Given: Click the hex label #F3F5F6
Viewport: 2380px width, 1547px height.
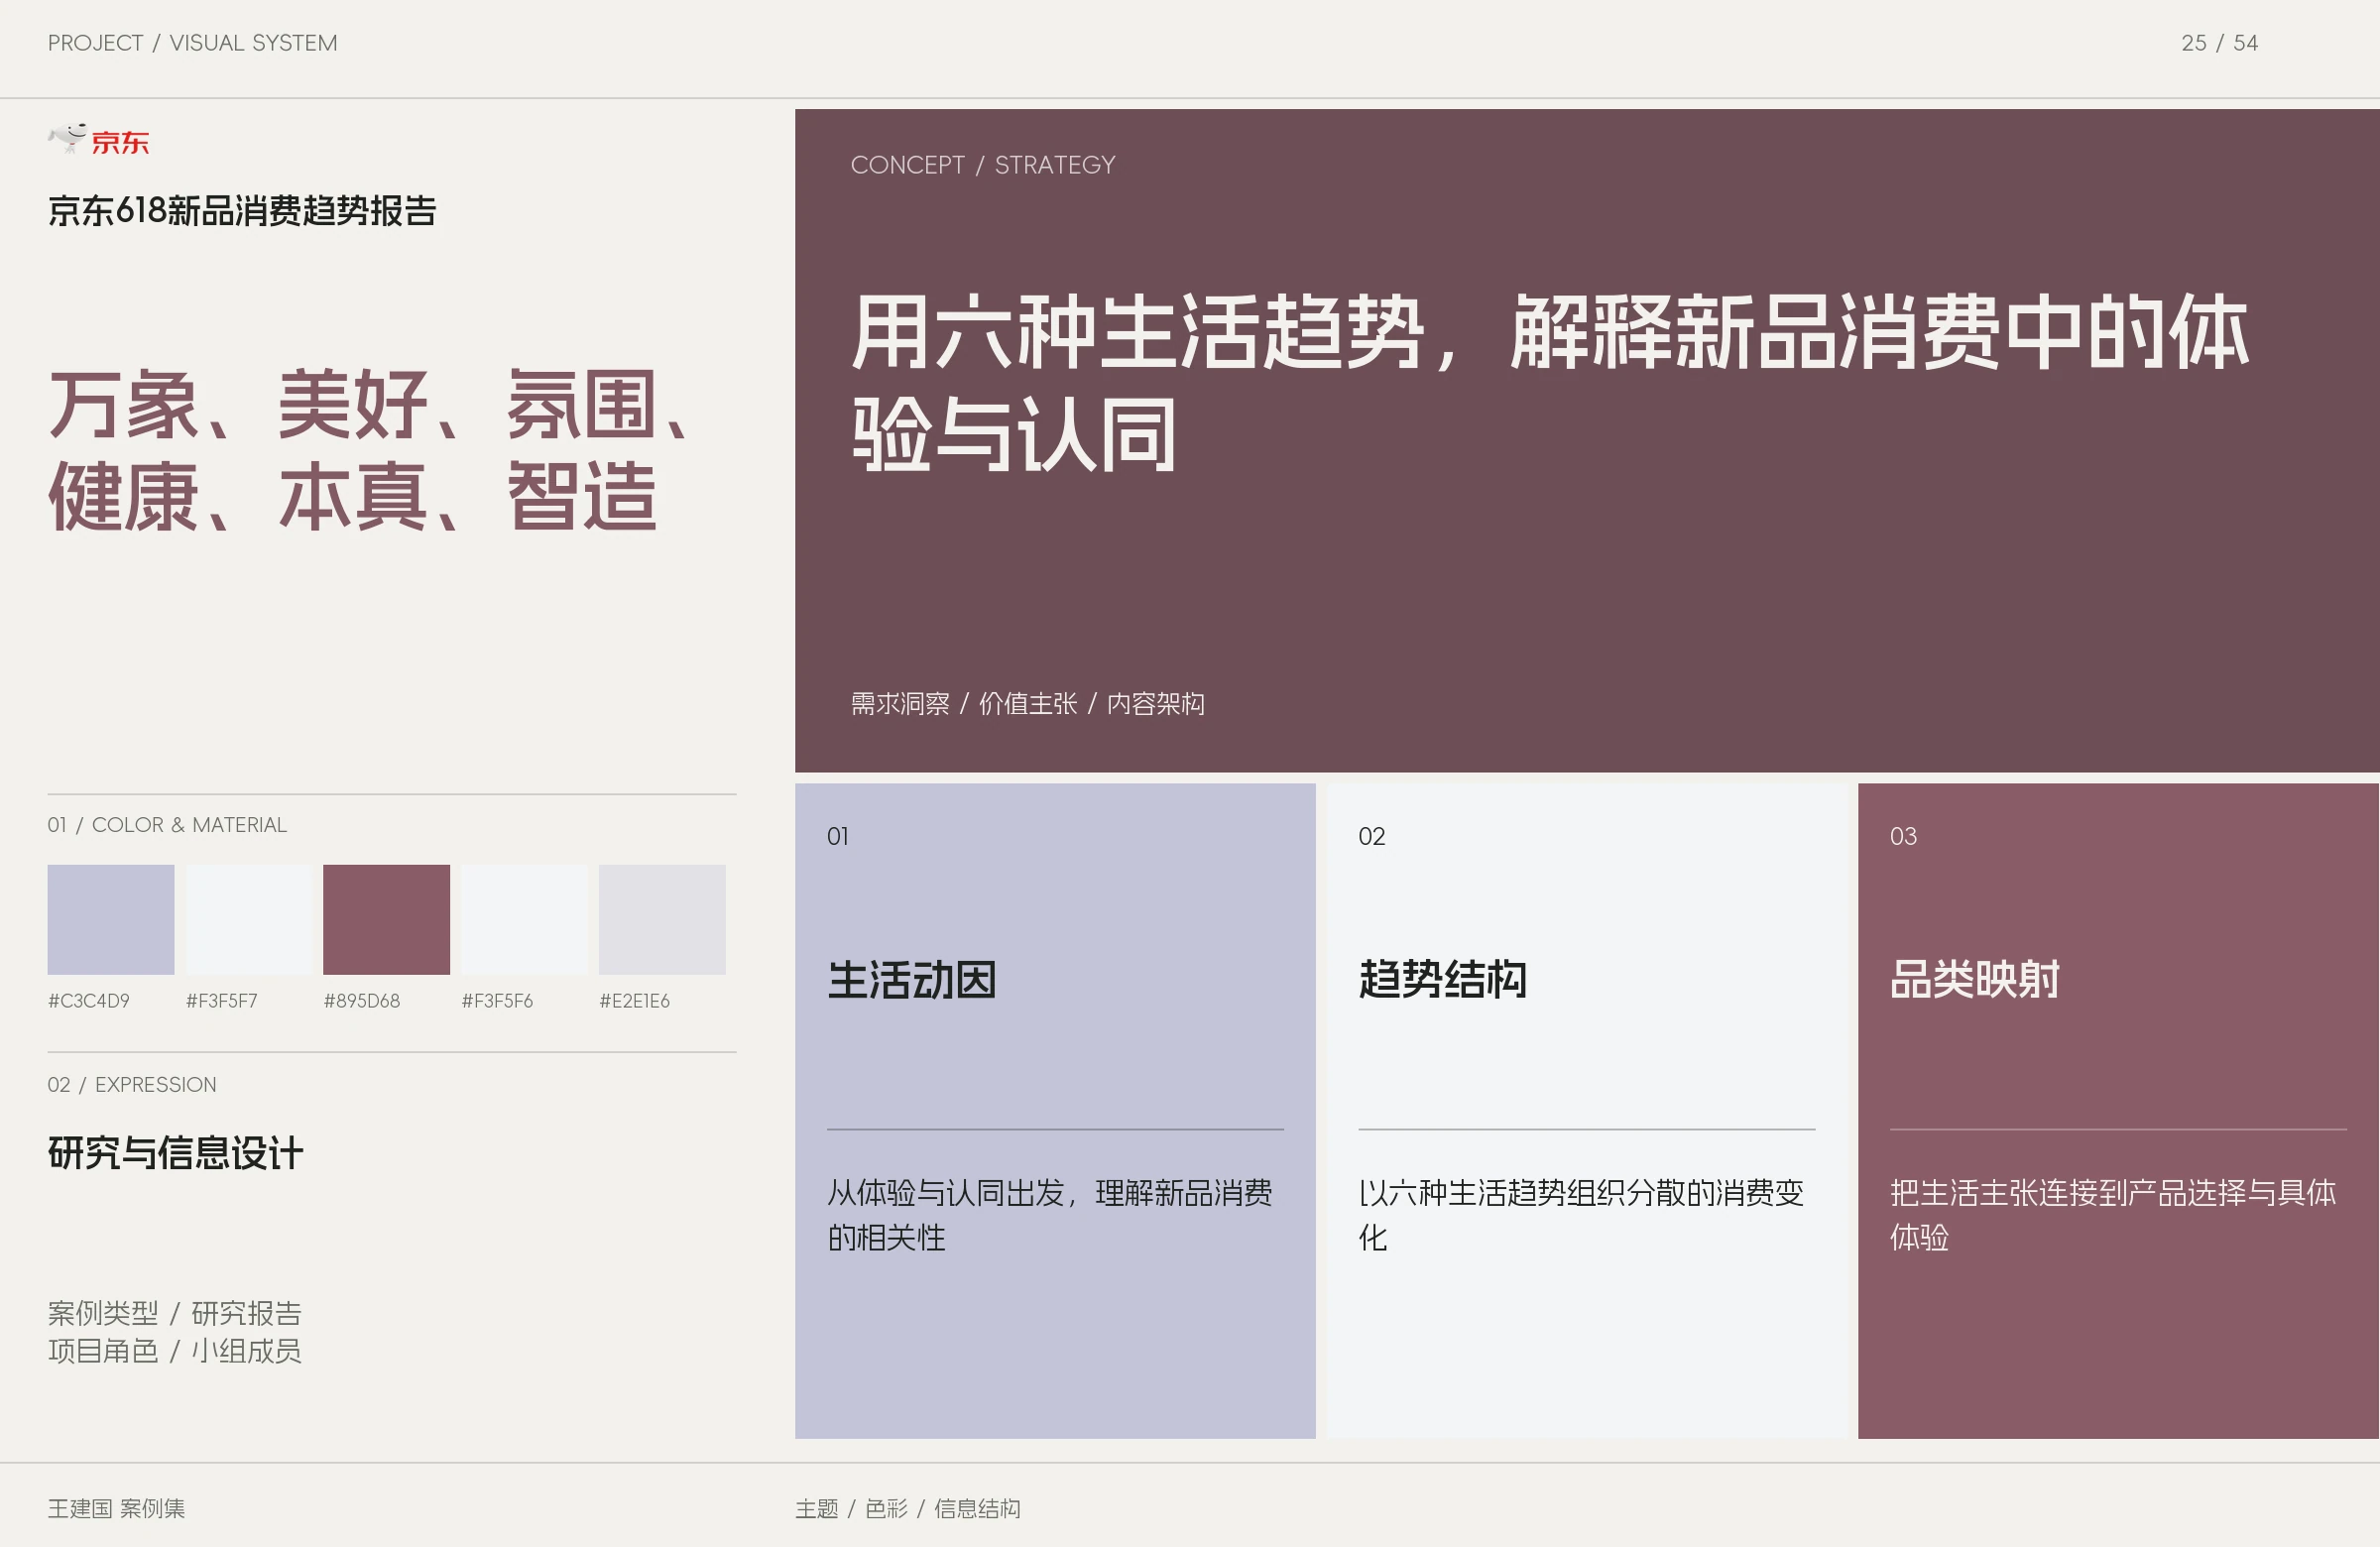Looking at the screenshot, I should (497, 1001).
